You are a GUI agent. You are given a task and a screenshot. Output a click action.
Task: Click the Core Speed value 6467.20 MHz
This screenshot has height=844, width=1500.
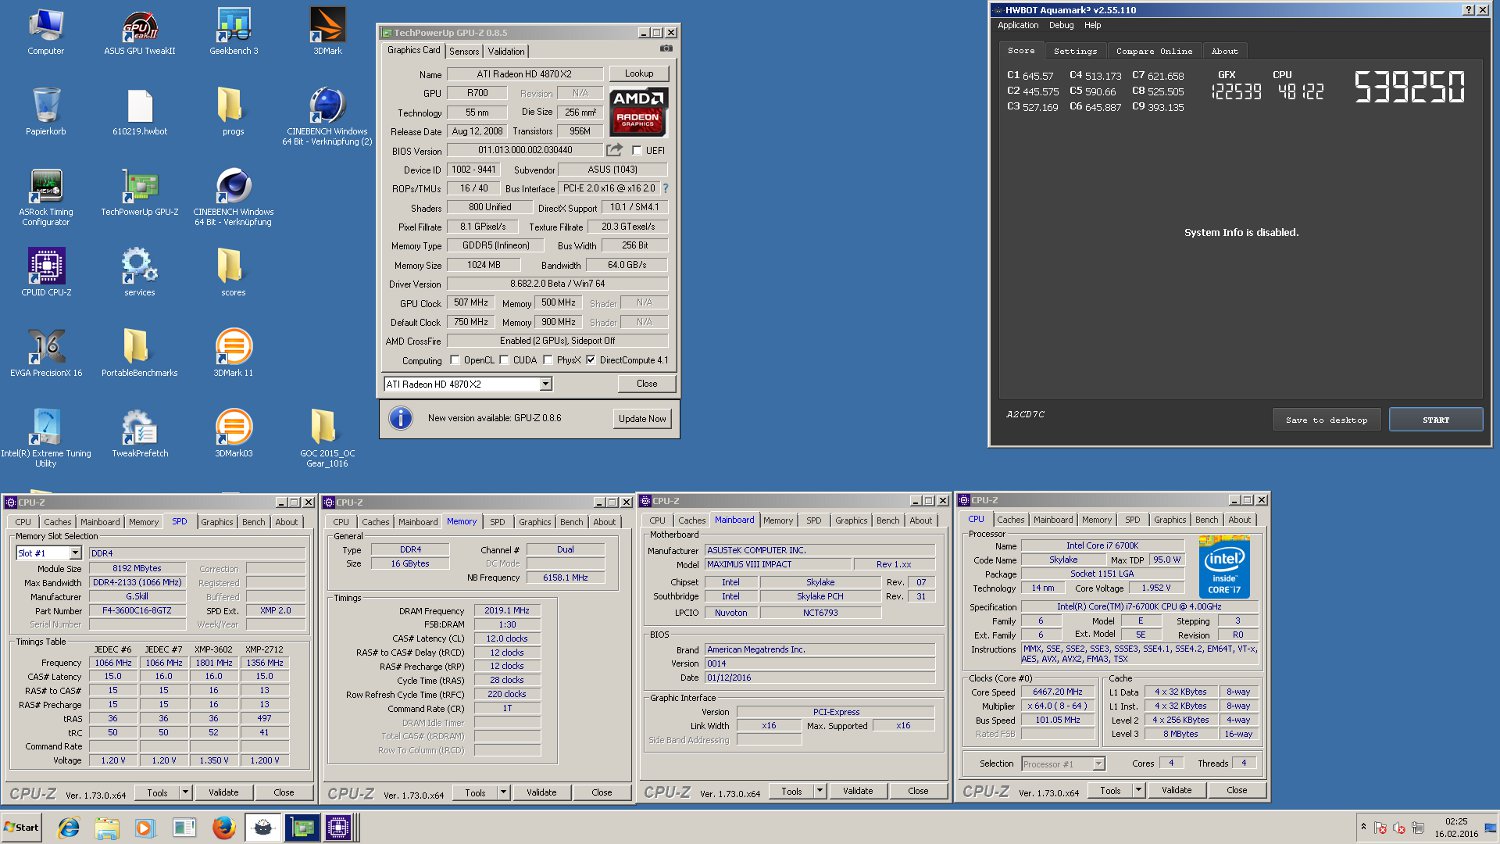[x=1057, y=692]
